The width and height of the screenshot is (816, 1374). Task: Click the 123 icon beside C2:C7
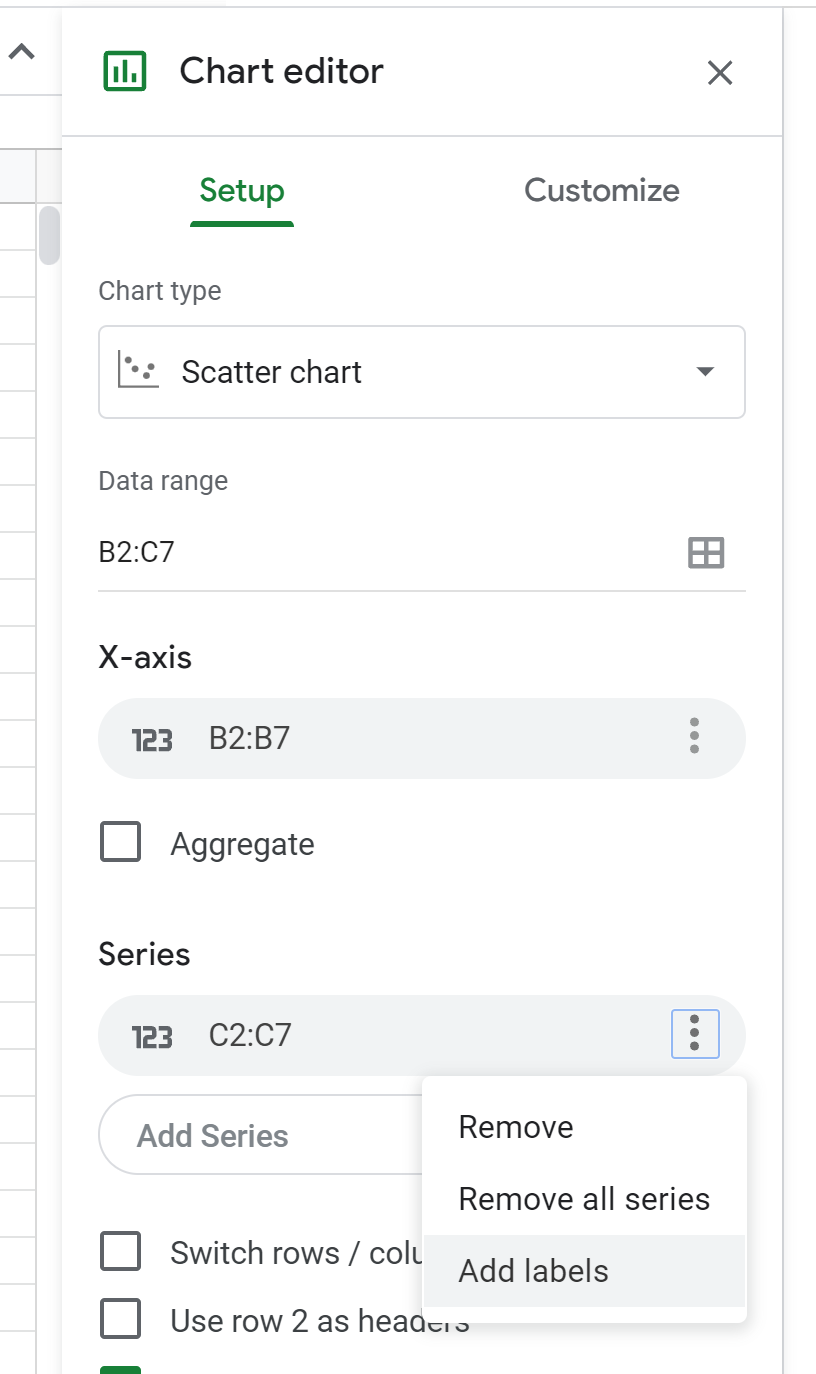point(152,1037)
